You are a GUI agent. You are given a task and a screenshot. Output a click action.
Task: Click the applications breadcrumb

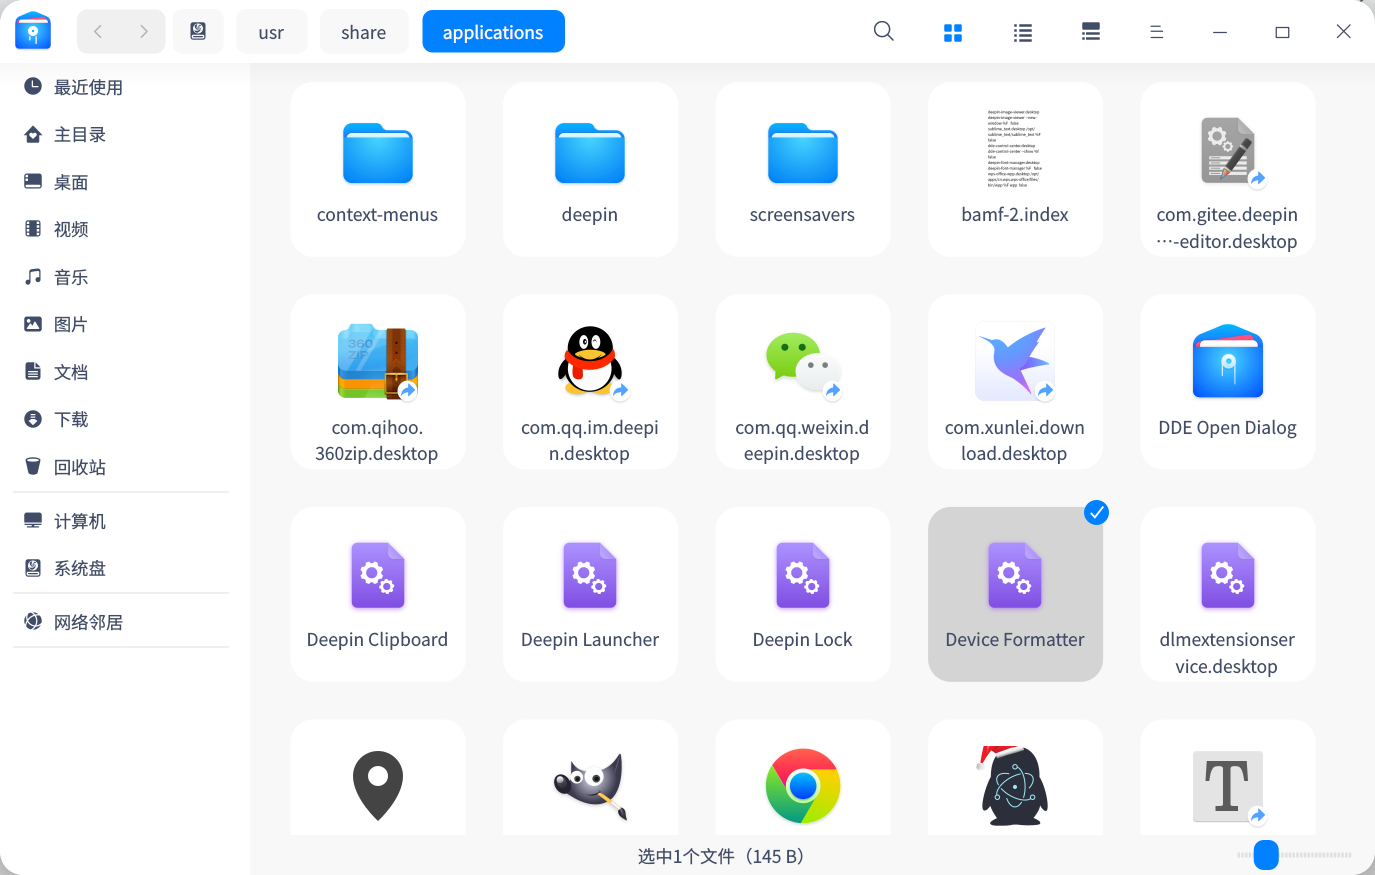click(x=494, y=32)
